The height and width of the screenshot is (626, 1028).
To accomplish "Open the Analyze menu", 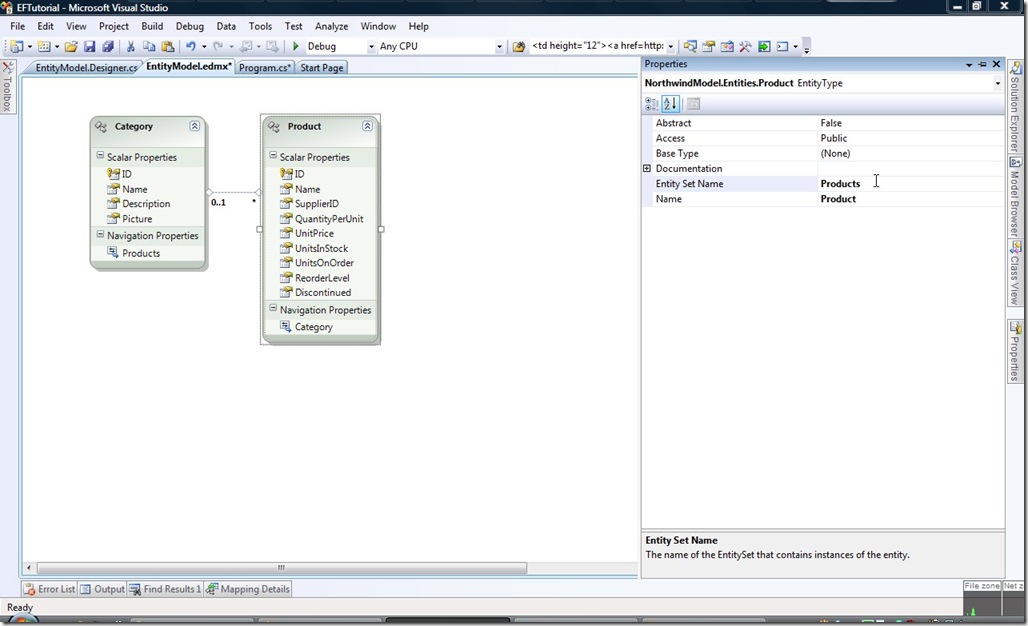I will point(331,26).
